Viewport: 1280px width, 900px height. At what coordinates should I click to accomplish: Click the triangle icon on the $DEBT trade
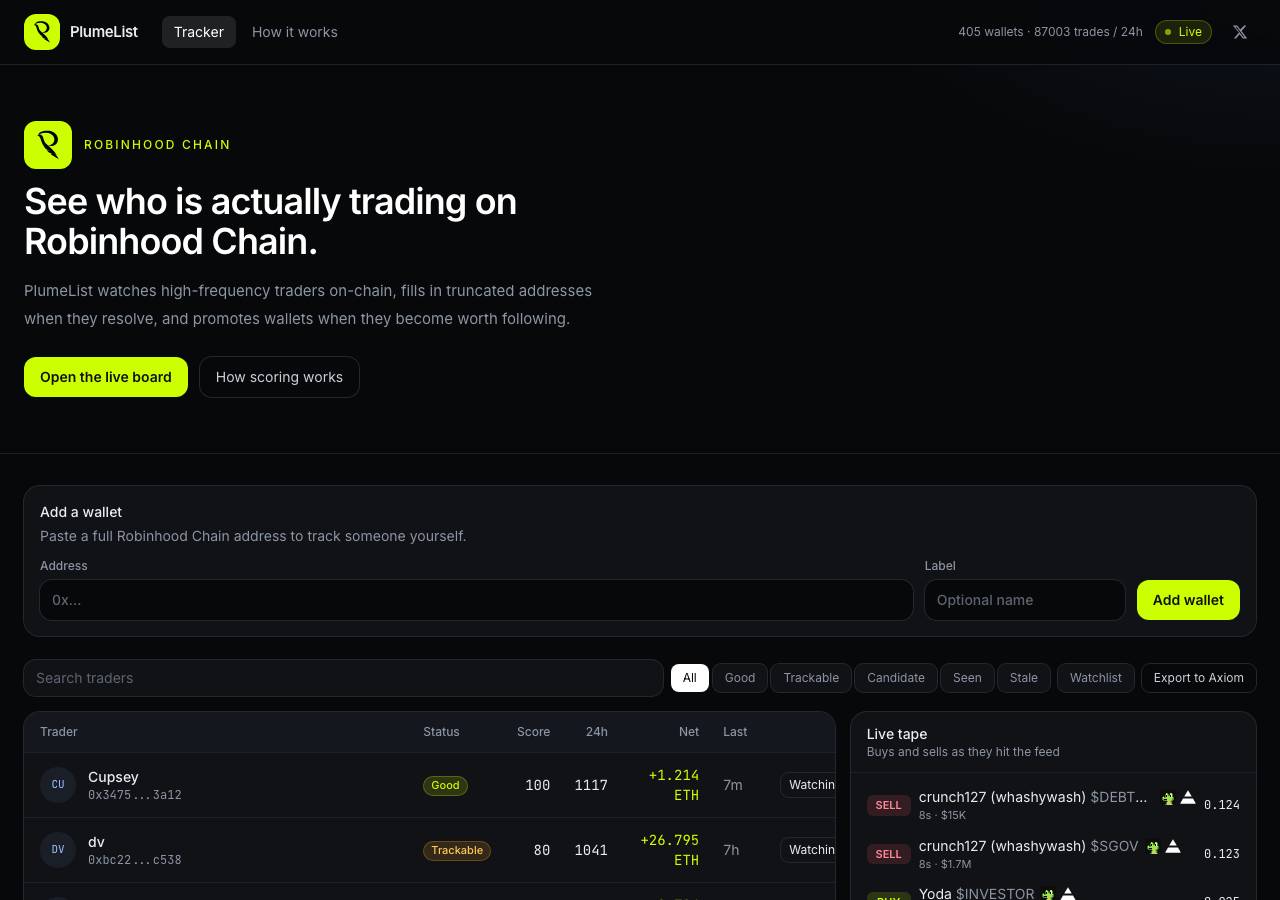(1188, 797)
